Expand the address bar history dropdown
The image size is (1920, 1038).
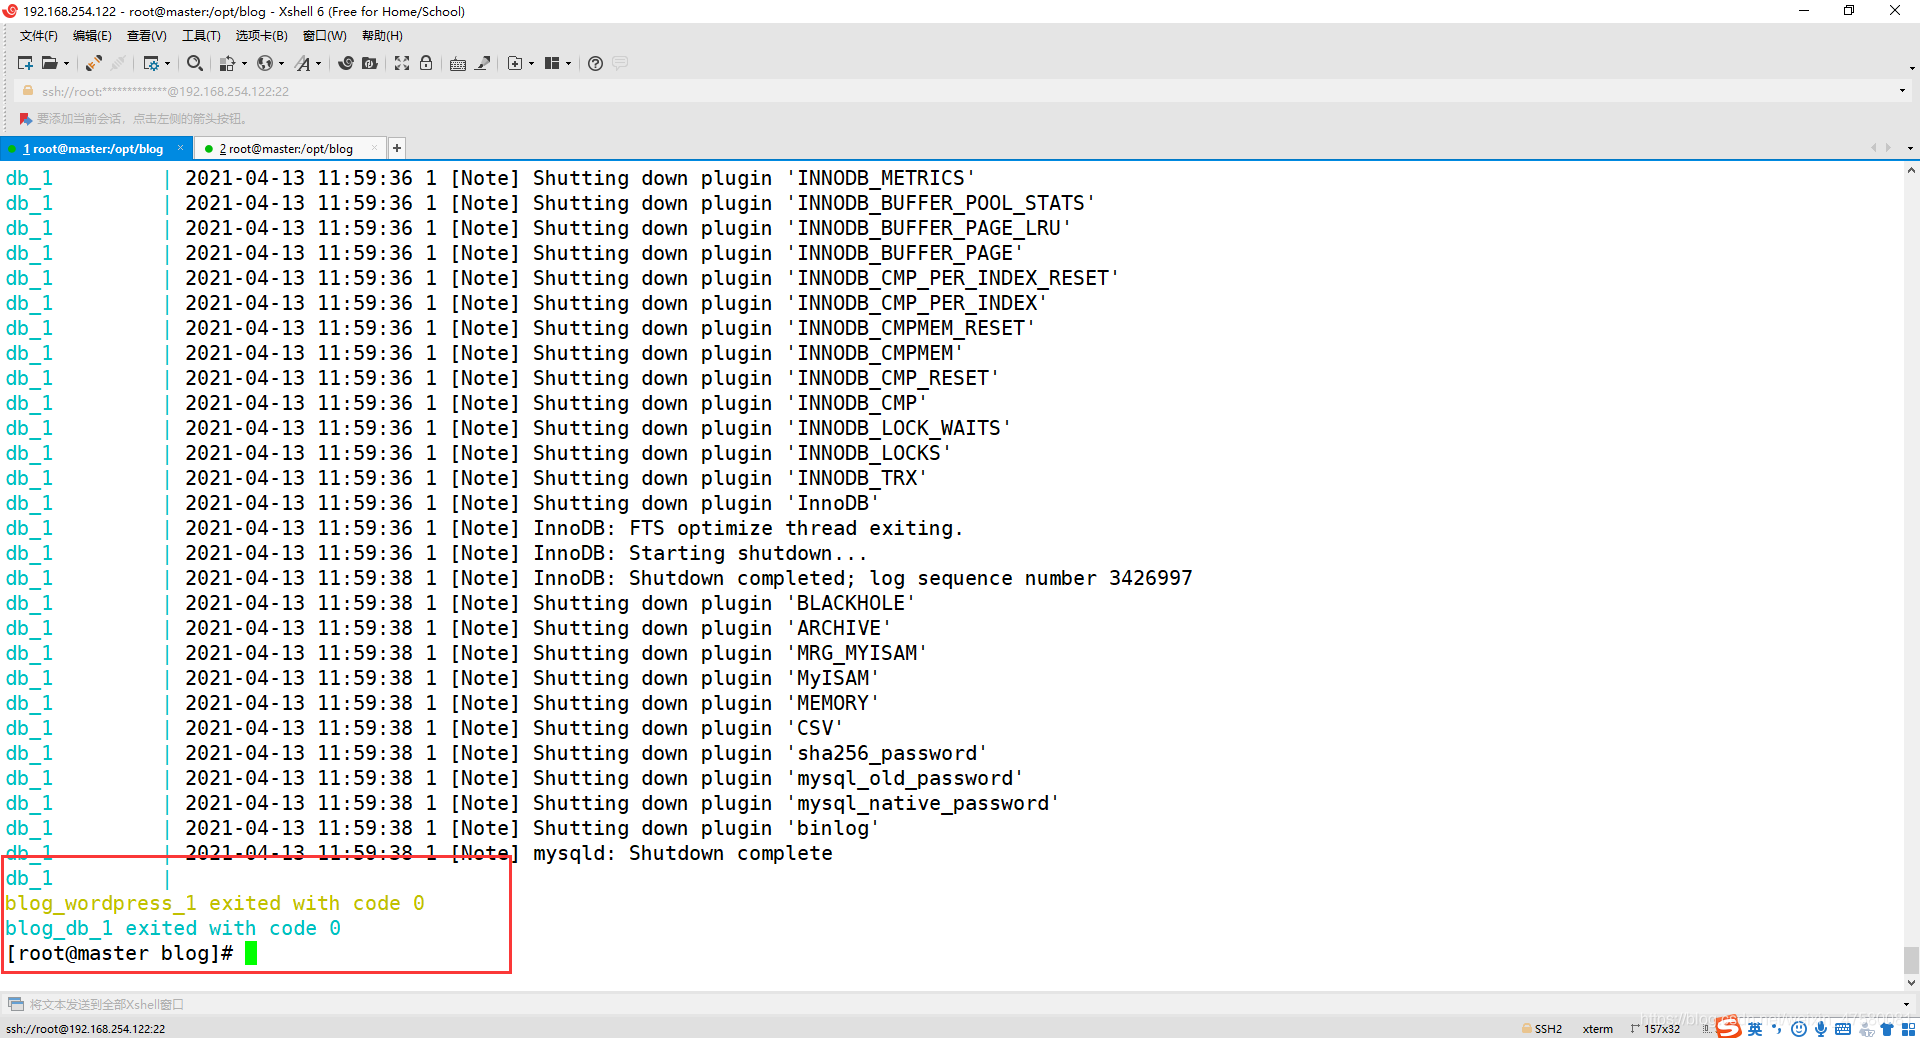(x=1902, y=91)
